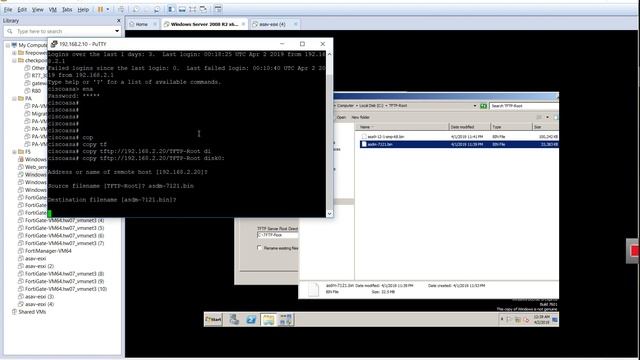The image size is (640, 360).
Task: Click the TFTP Server Root Directory field
Action: click(x=278, y=235)
